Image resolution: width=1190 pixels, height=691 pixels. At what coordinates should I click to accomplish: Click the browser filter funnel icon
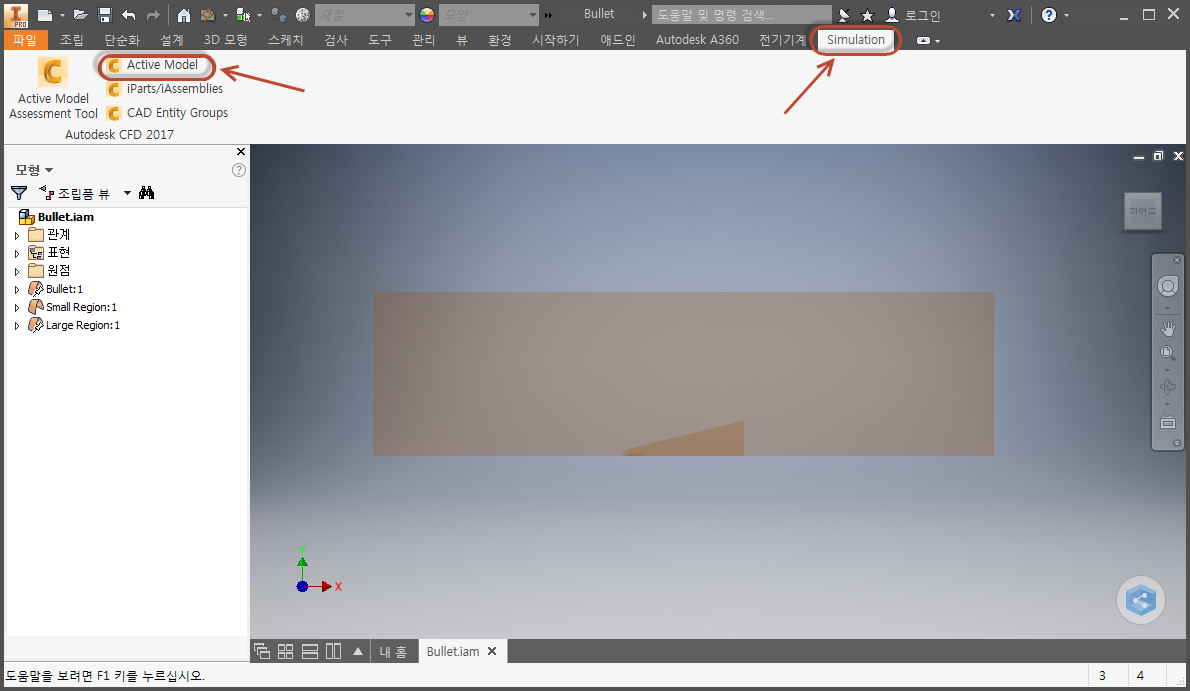(x=19, y=193)
